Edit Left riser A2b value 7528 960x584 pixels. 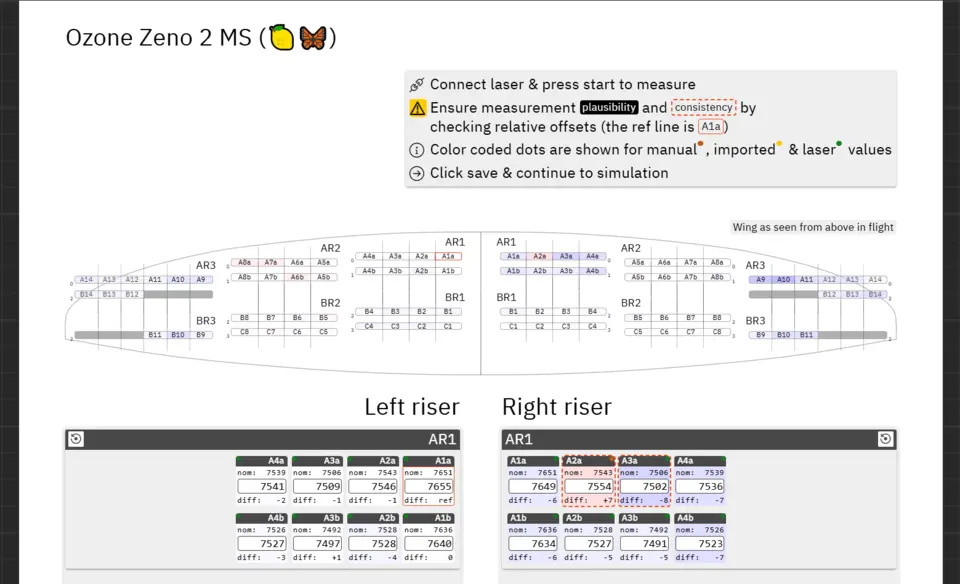point(373,544)
